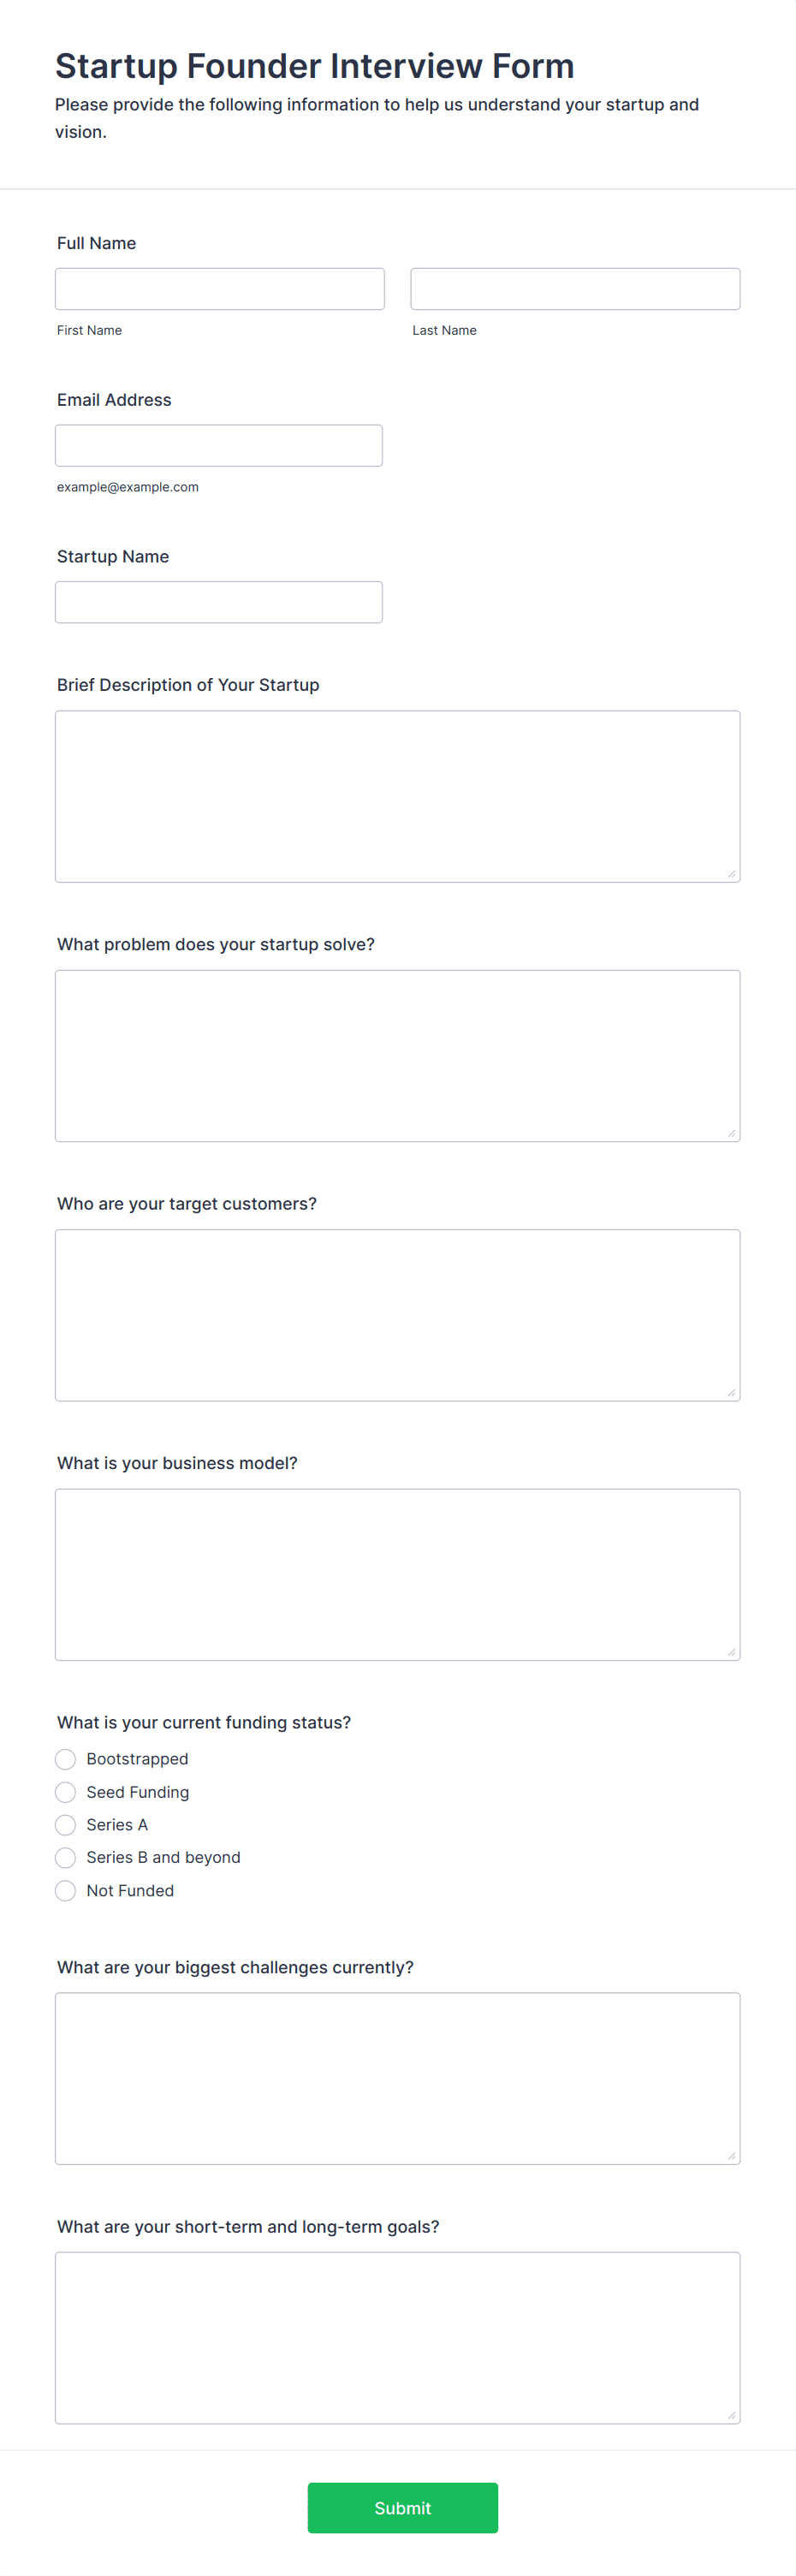This screenshot has width=796, height=2576.
Task: Focus the Email Address field
Action: click(219, 446)
